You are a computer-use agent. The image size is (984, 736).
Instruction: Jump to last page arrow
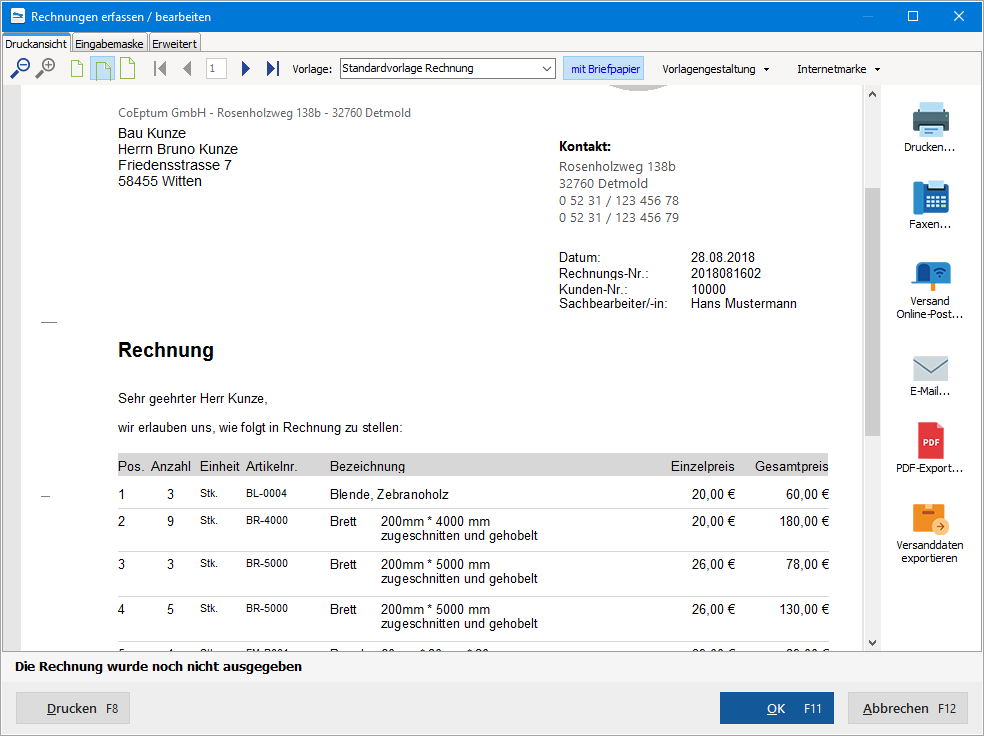click(x=272, y=68)
